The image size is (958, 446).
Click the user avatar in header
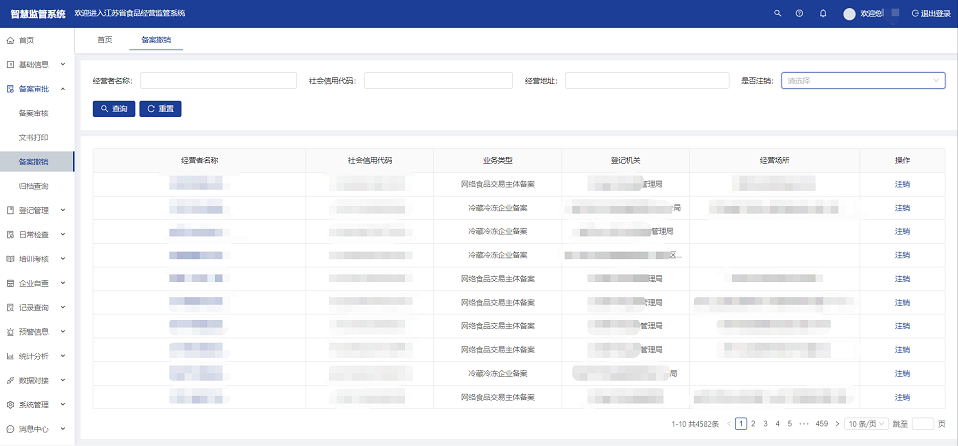point(850,14)
